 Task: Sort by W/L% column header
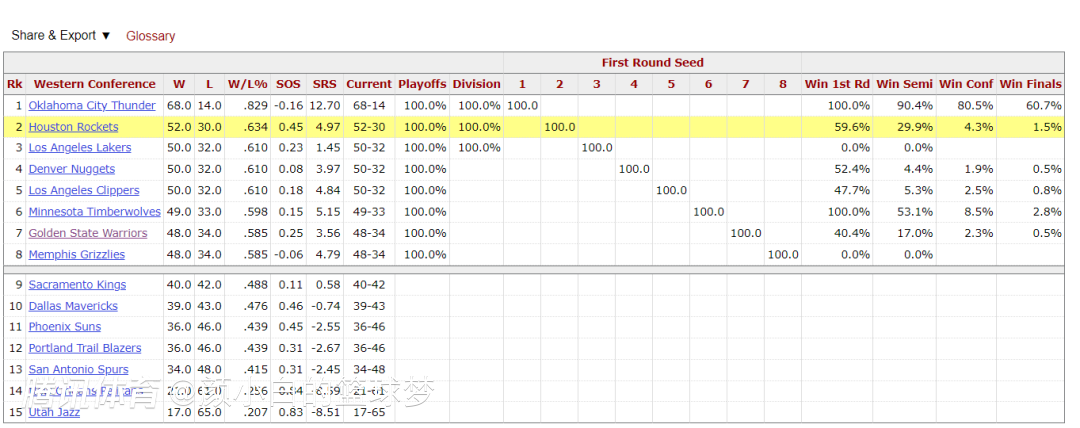[247, 84]
